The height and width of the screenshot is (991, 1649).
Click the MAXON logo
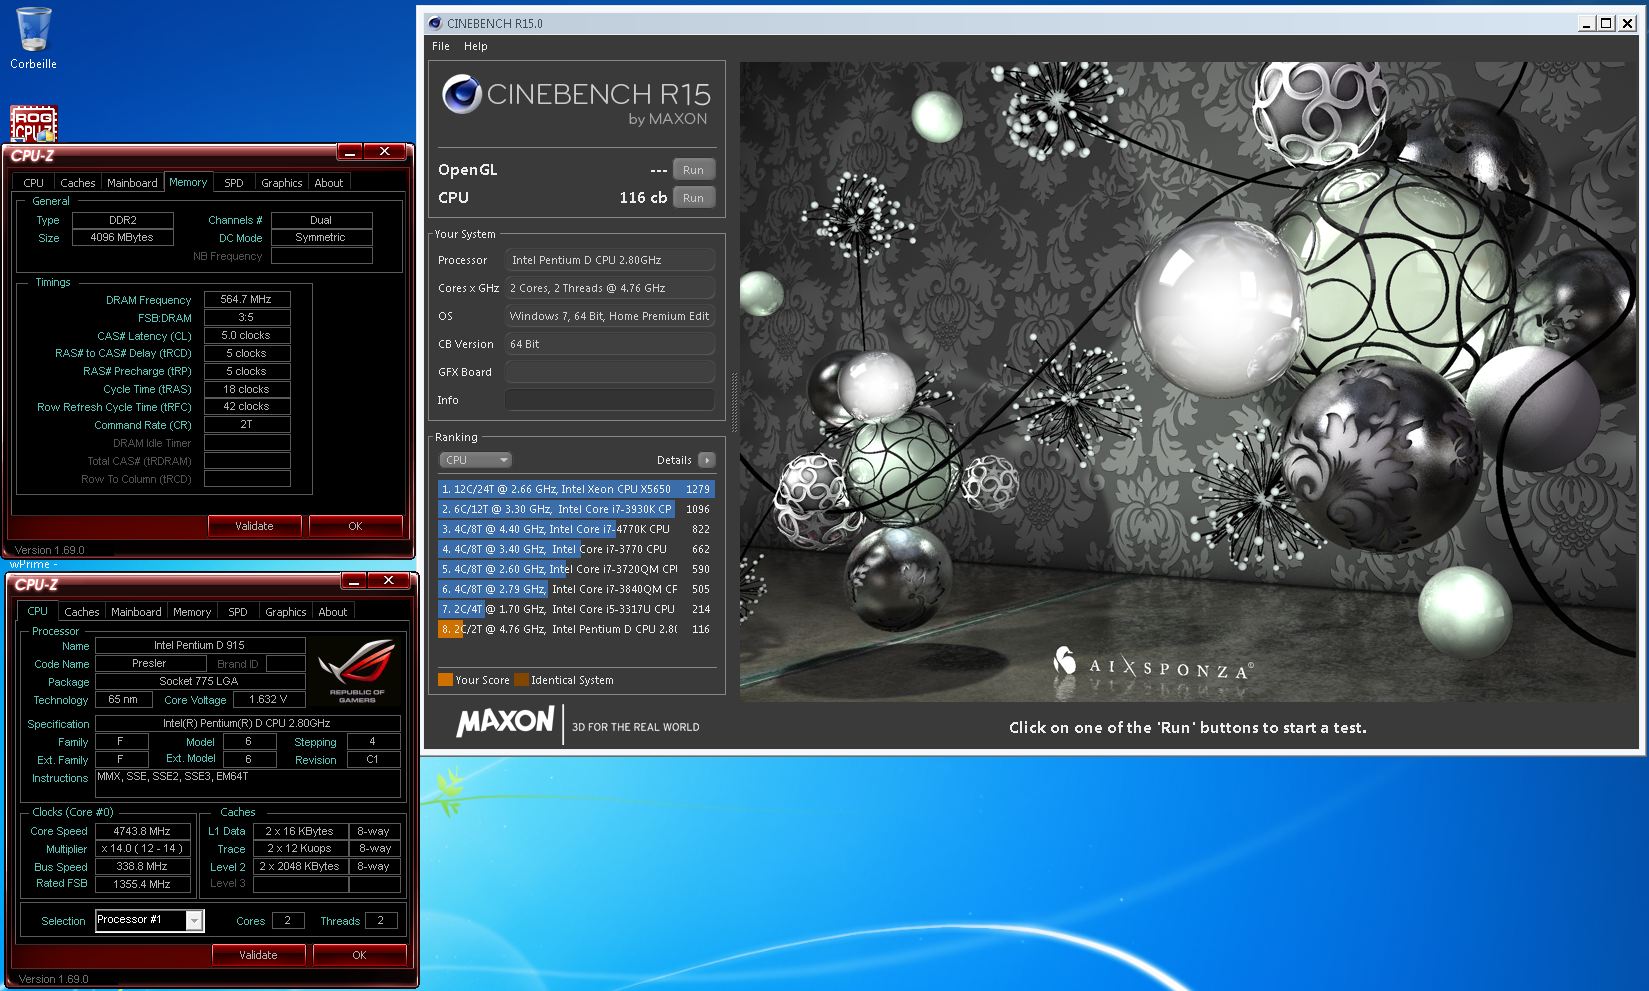point(505,722)
